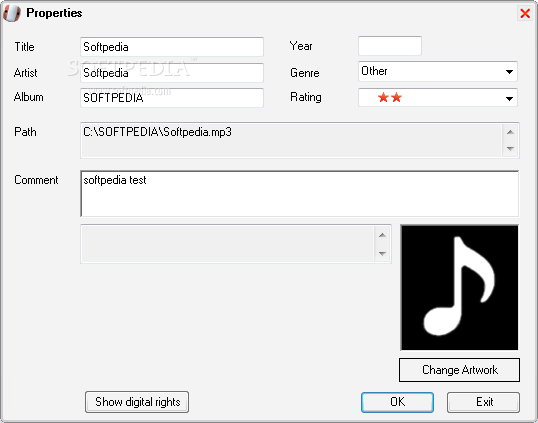Click the Rating label
Viewport: 538px width, 423px height.
tap(306, 97)
